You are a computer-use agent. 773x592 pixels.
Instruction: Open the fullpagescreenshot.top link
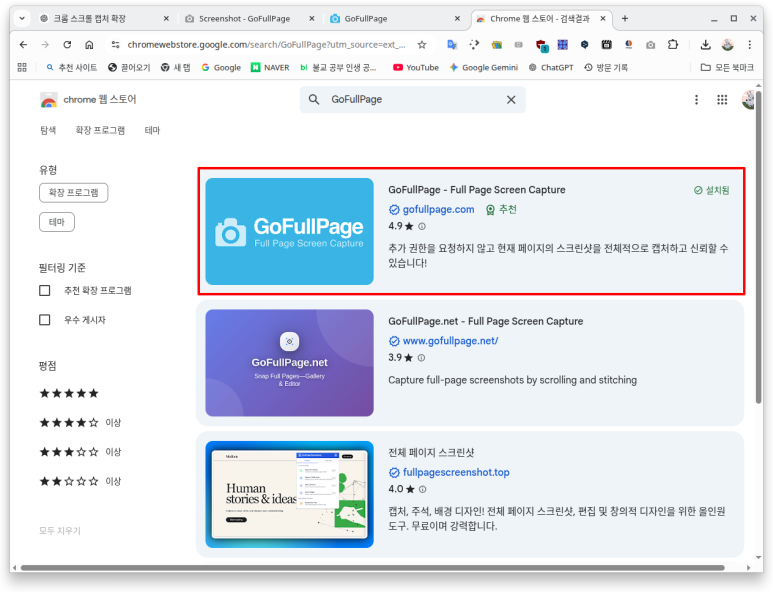tap(456, 473)
